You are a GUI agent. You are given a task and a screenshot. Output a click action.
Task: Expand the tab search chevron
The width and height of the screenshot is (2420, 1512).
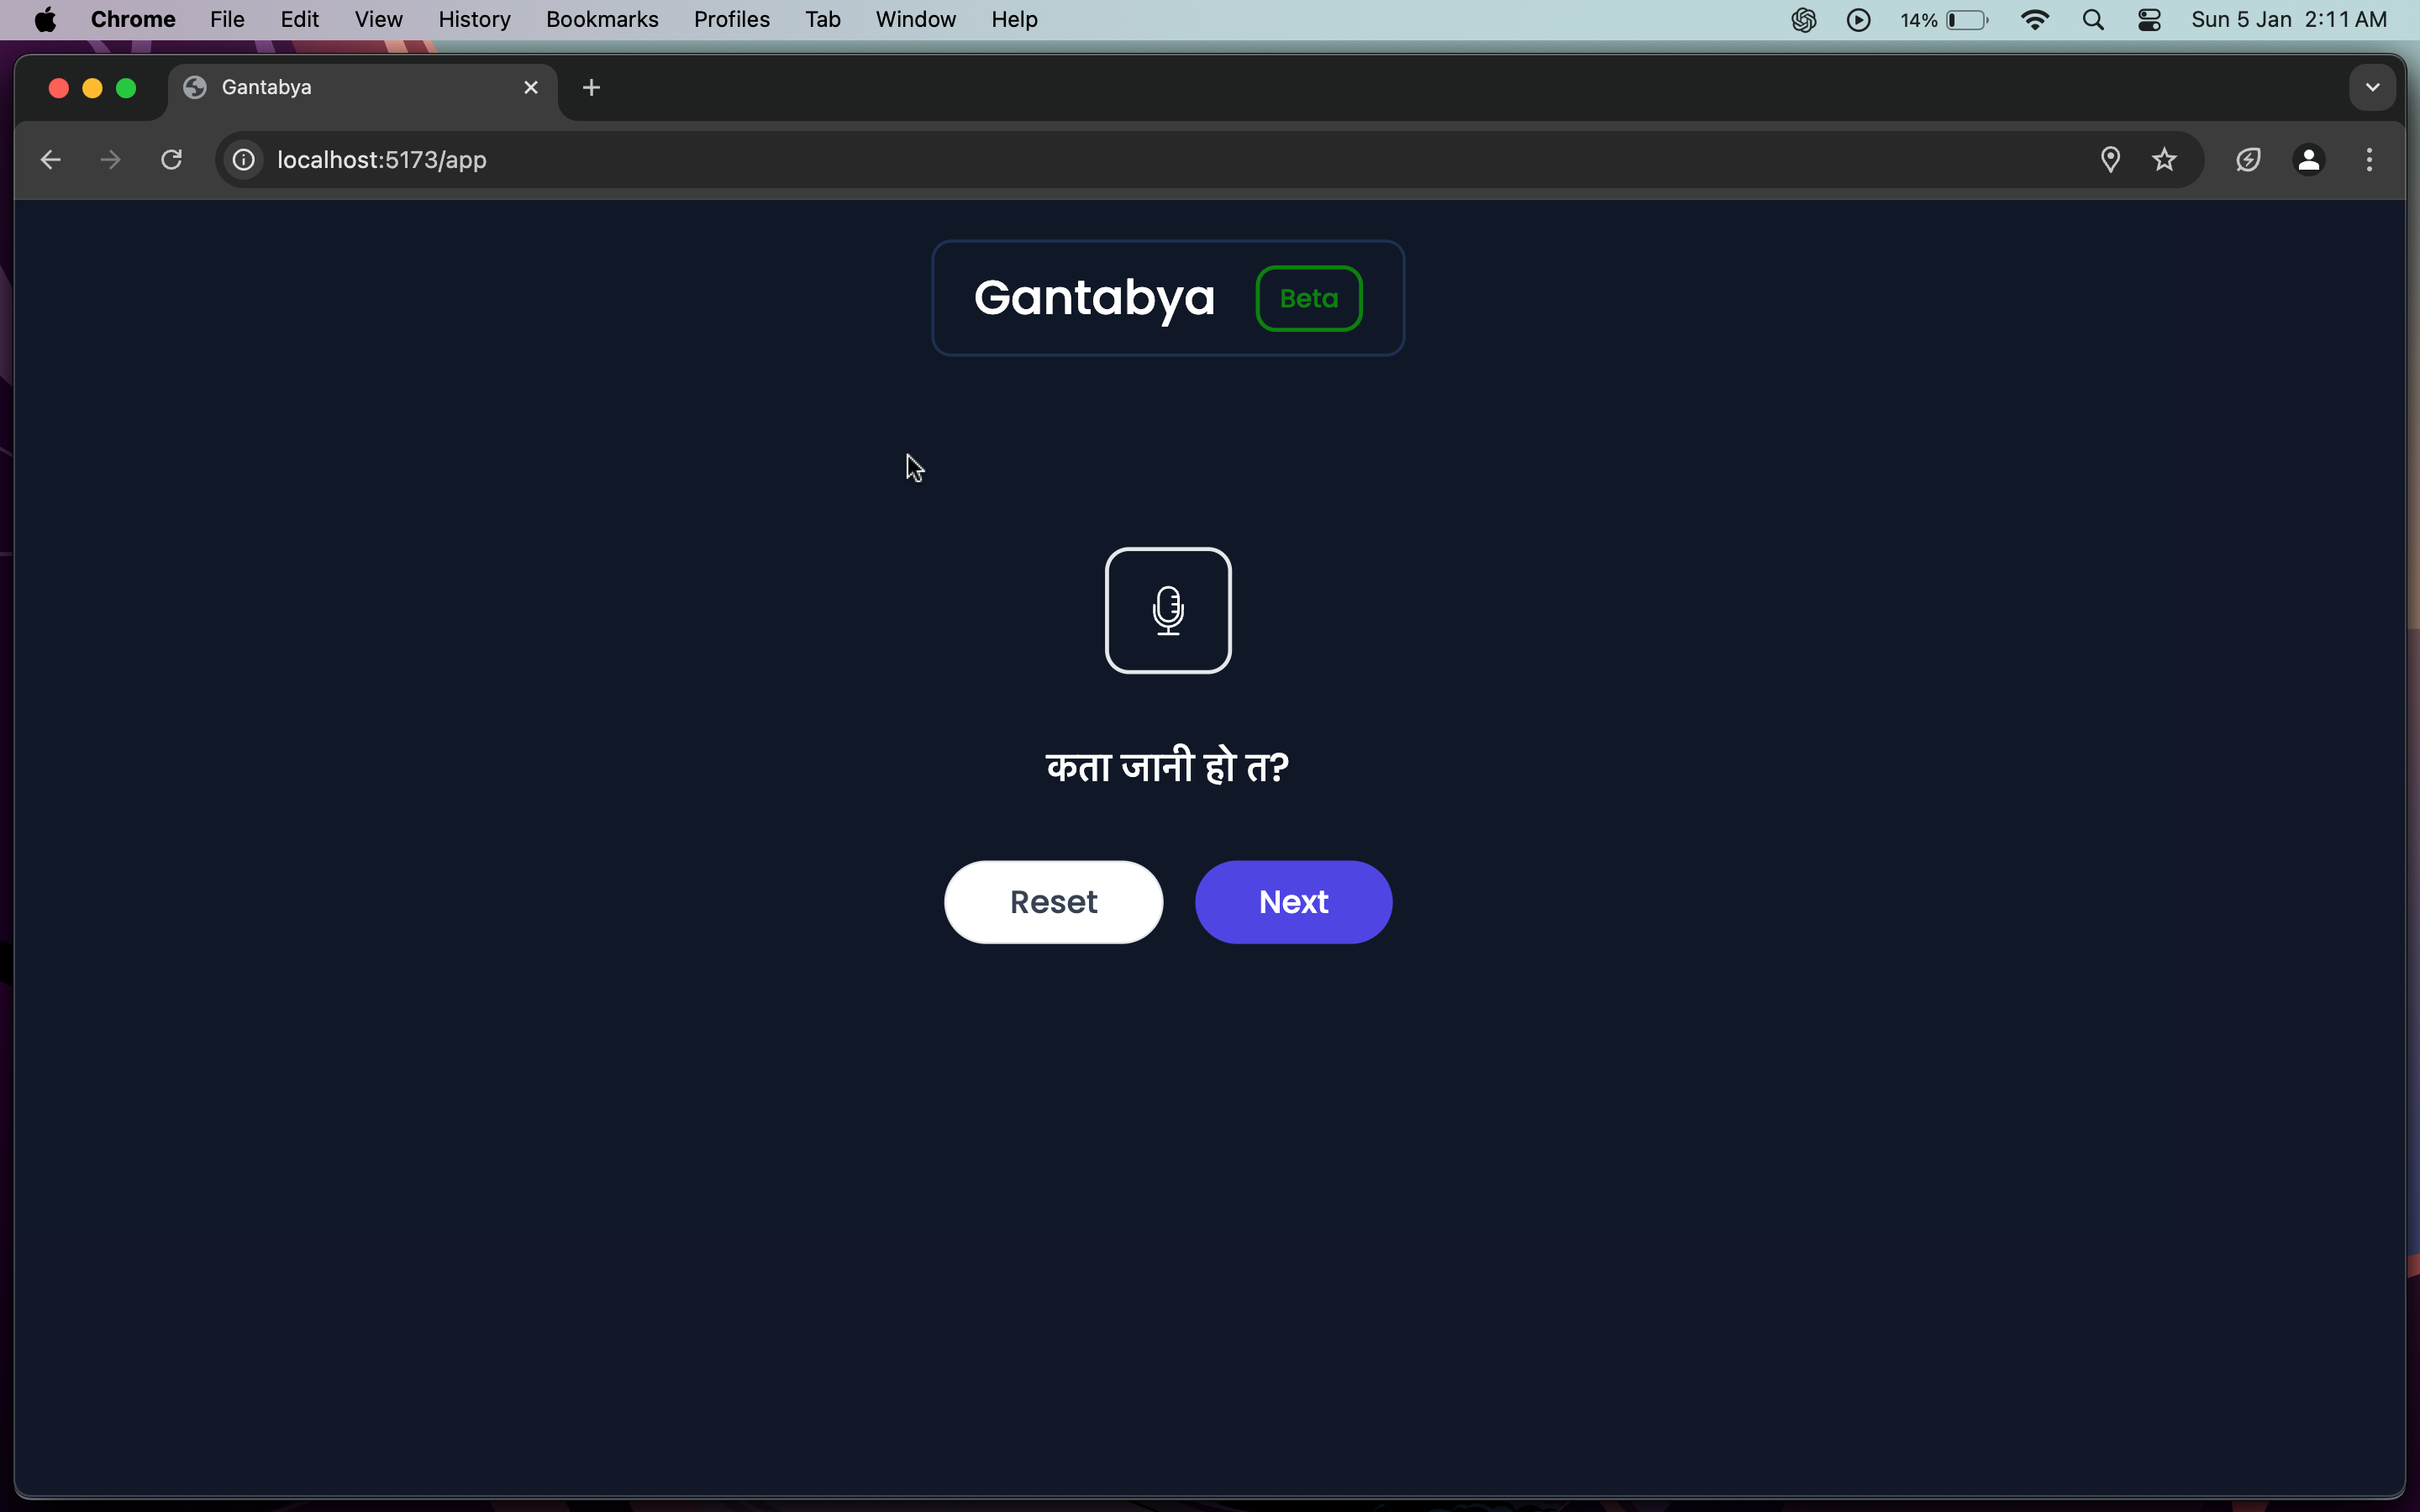tap(2372, 88)
